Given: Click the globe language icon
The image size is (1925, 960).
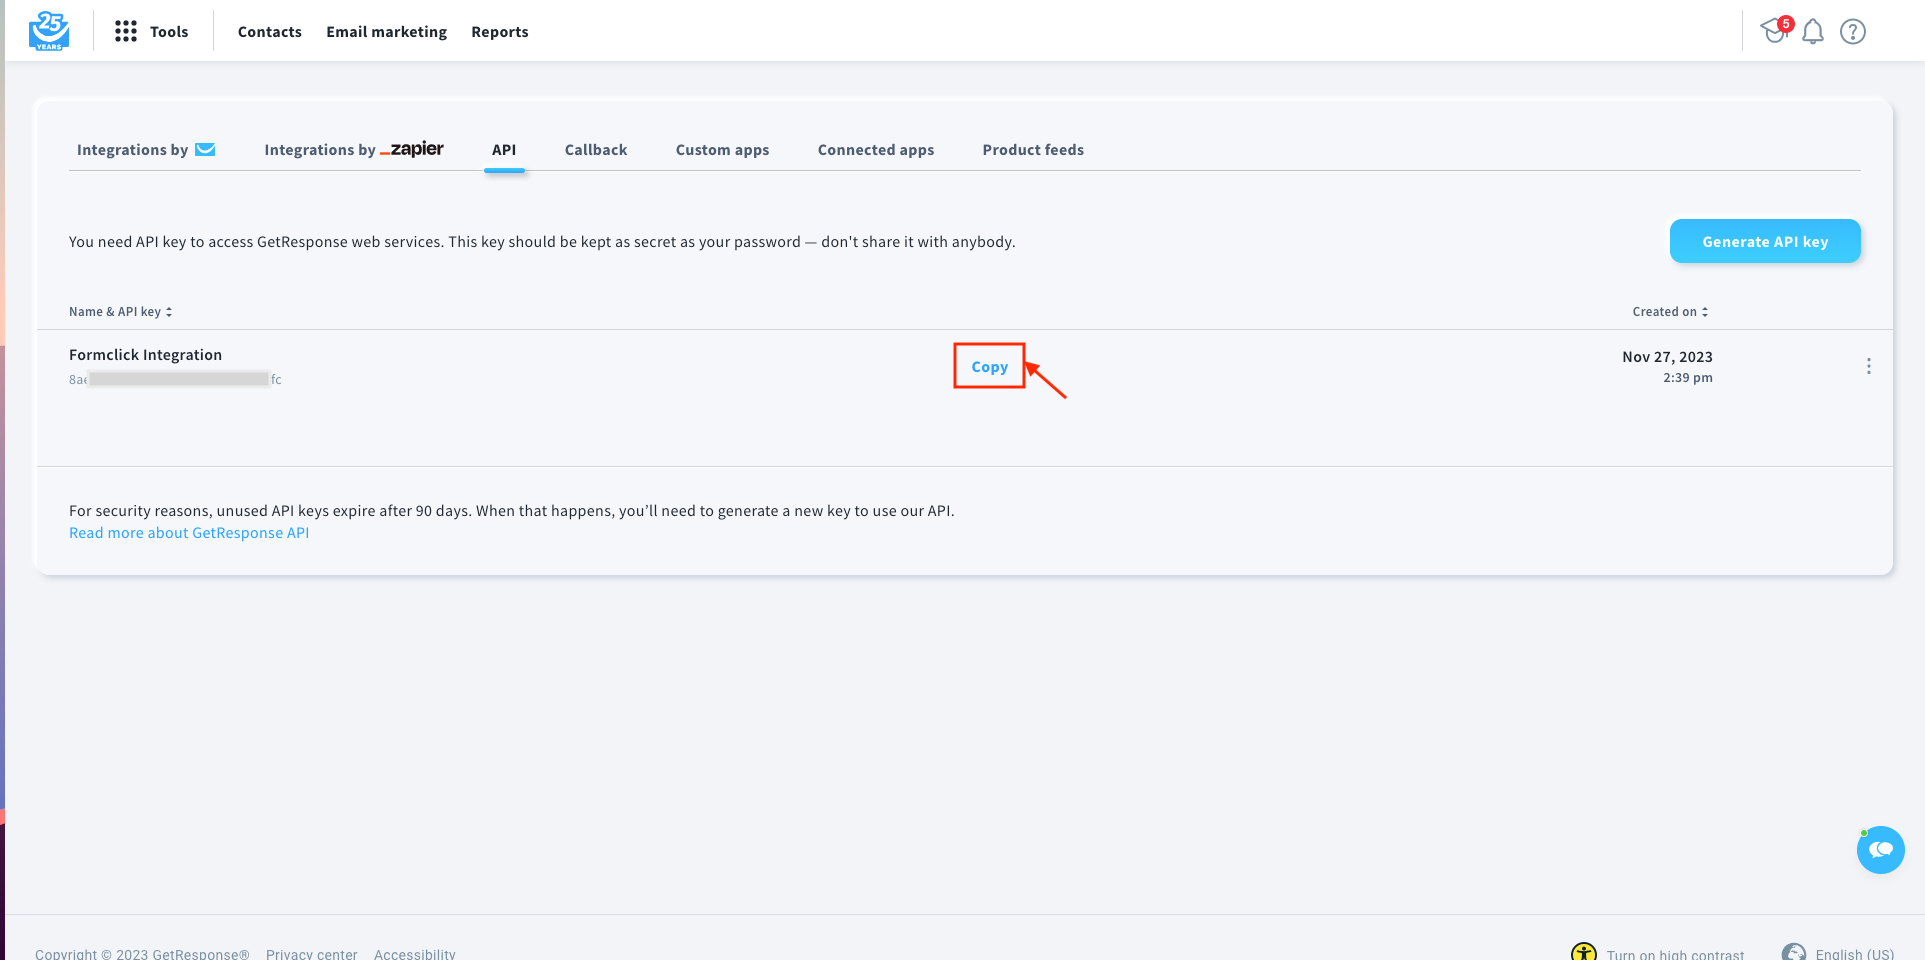Looking at the screenshot, I should (x=1794, y=953).
